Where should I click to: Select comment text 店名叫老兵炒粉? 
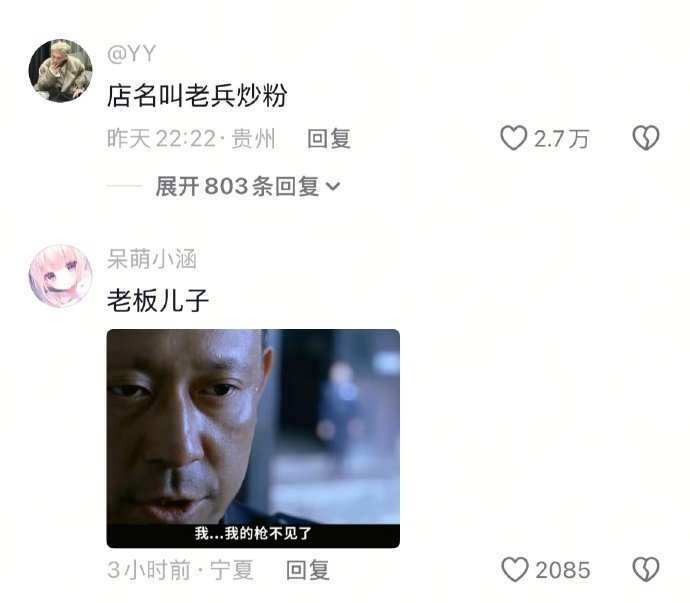point(197,96)
